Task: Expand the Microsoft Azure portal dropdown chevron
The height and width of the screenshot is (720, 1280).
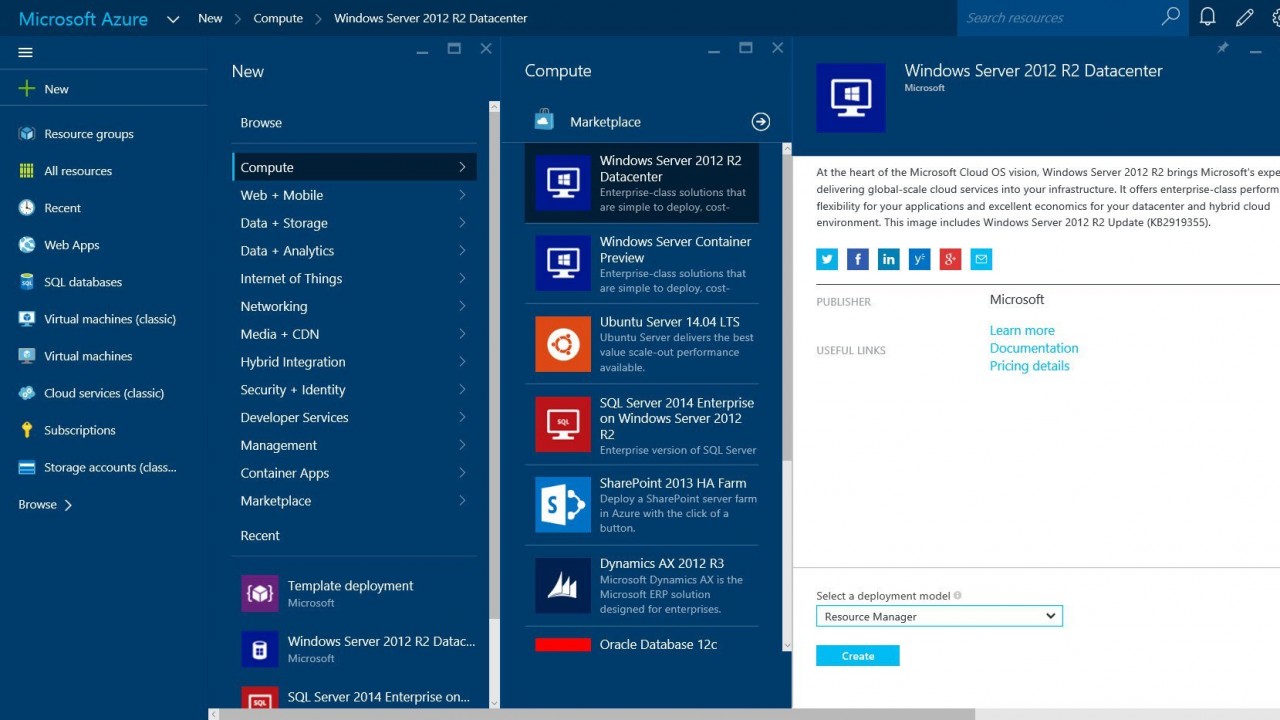Action: (x=173, y=19)
